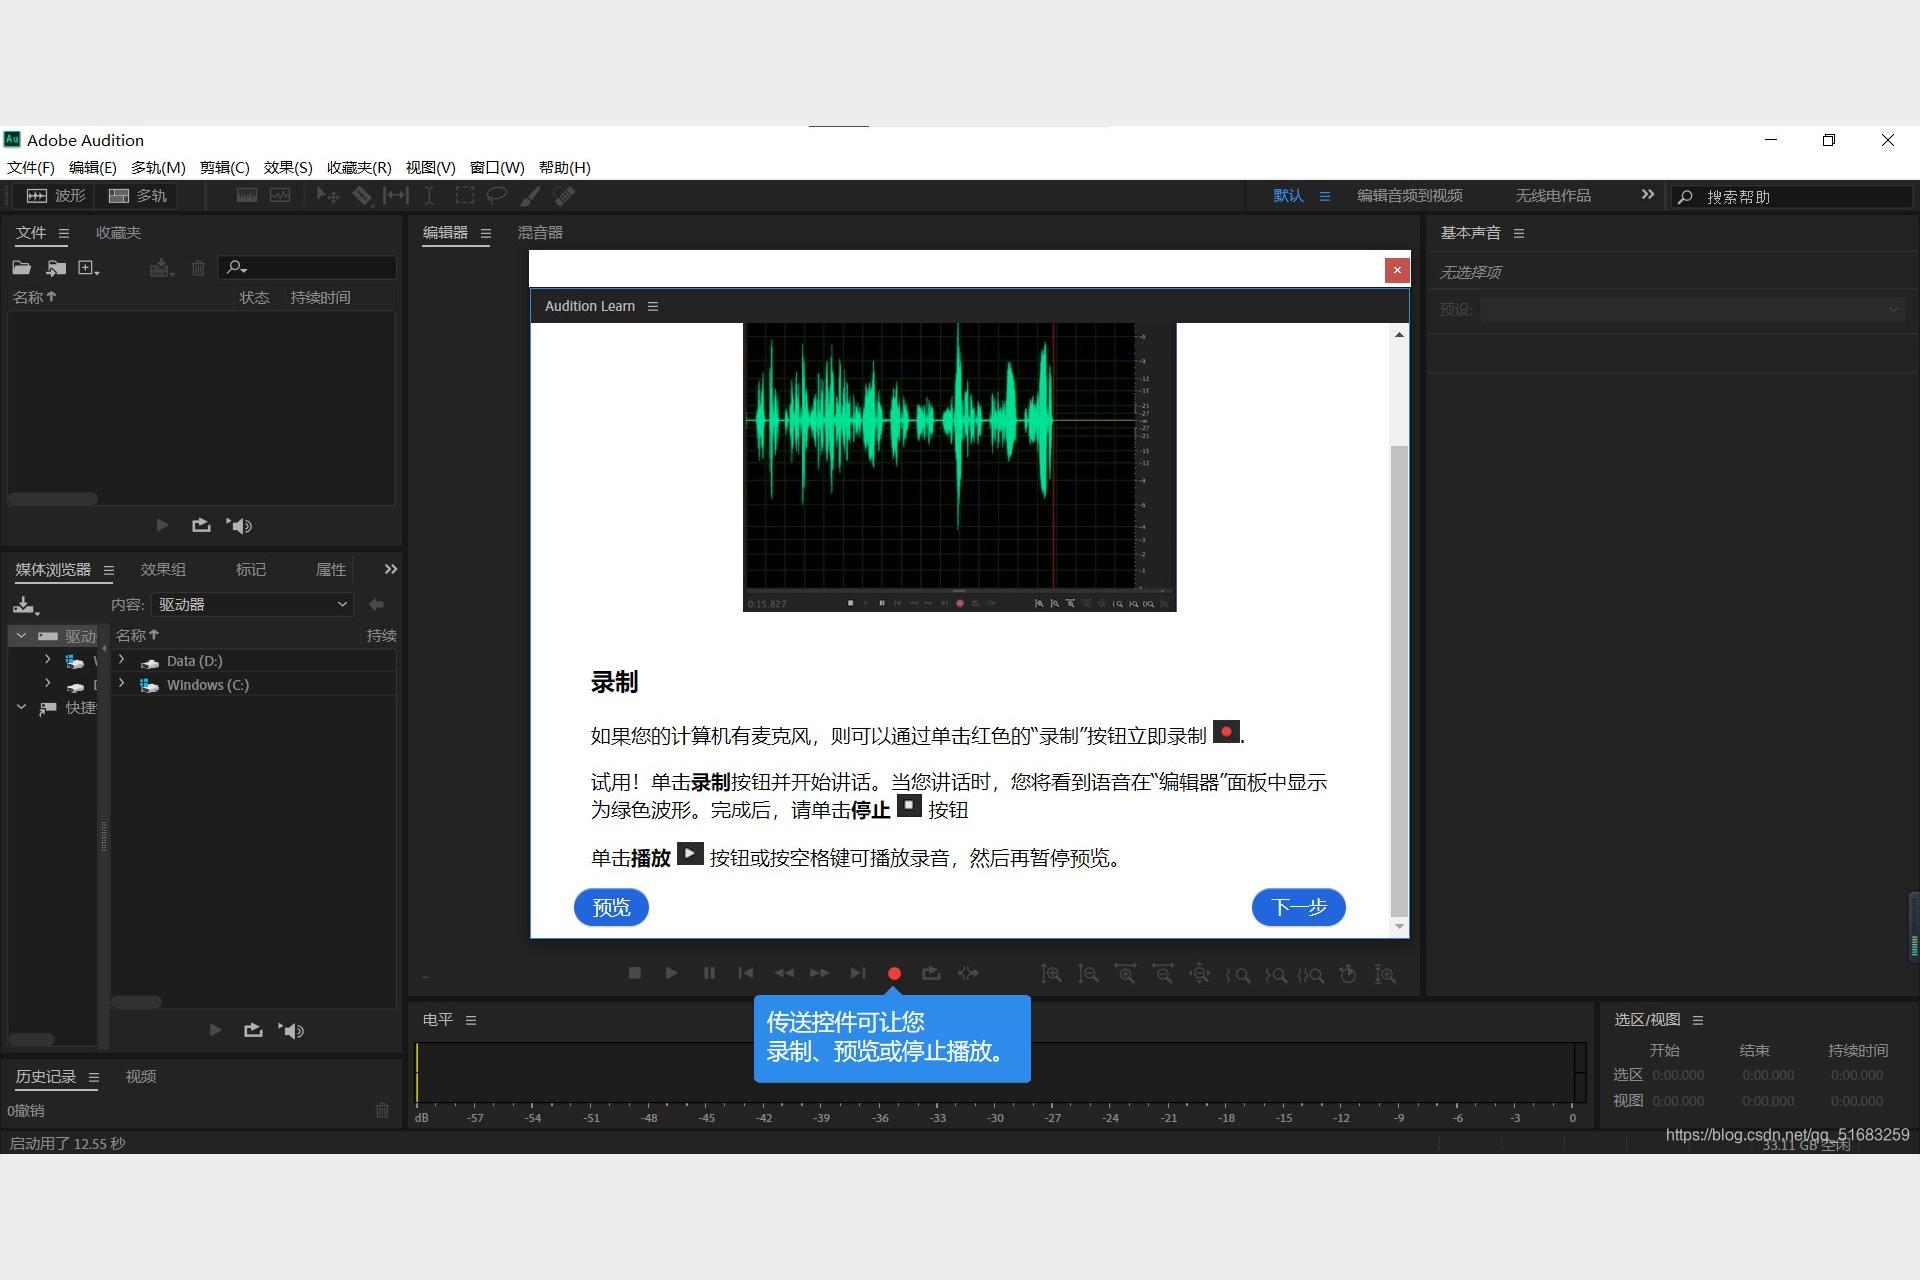The width and height of the screenshot is (1920, 1280).
Task: Click the transport Stop button below the editor
Action: 634,973
